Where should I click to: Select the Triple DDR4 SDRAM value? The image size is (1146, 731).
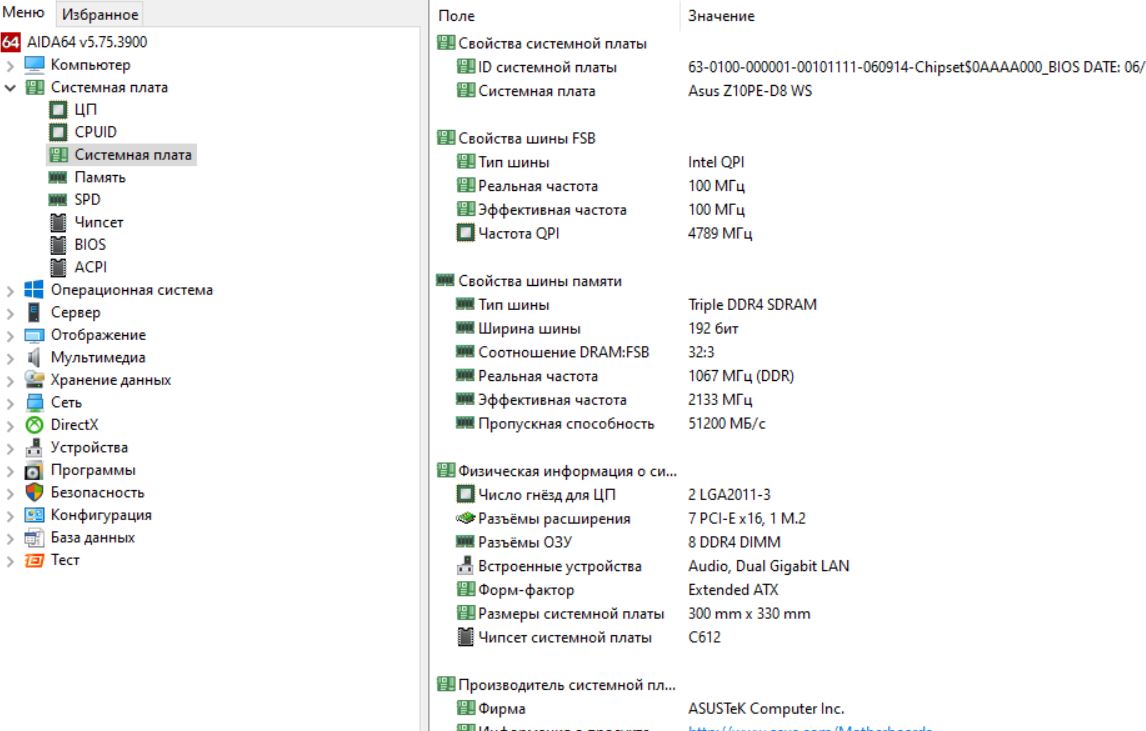[752, 305]
